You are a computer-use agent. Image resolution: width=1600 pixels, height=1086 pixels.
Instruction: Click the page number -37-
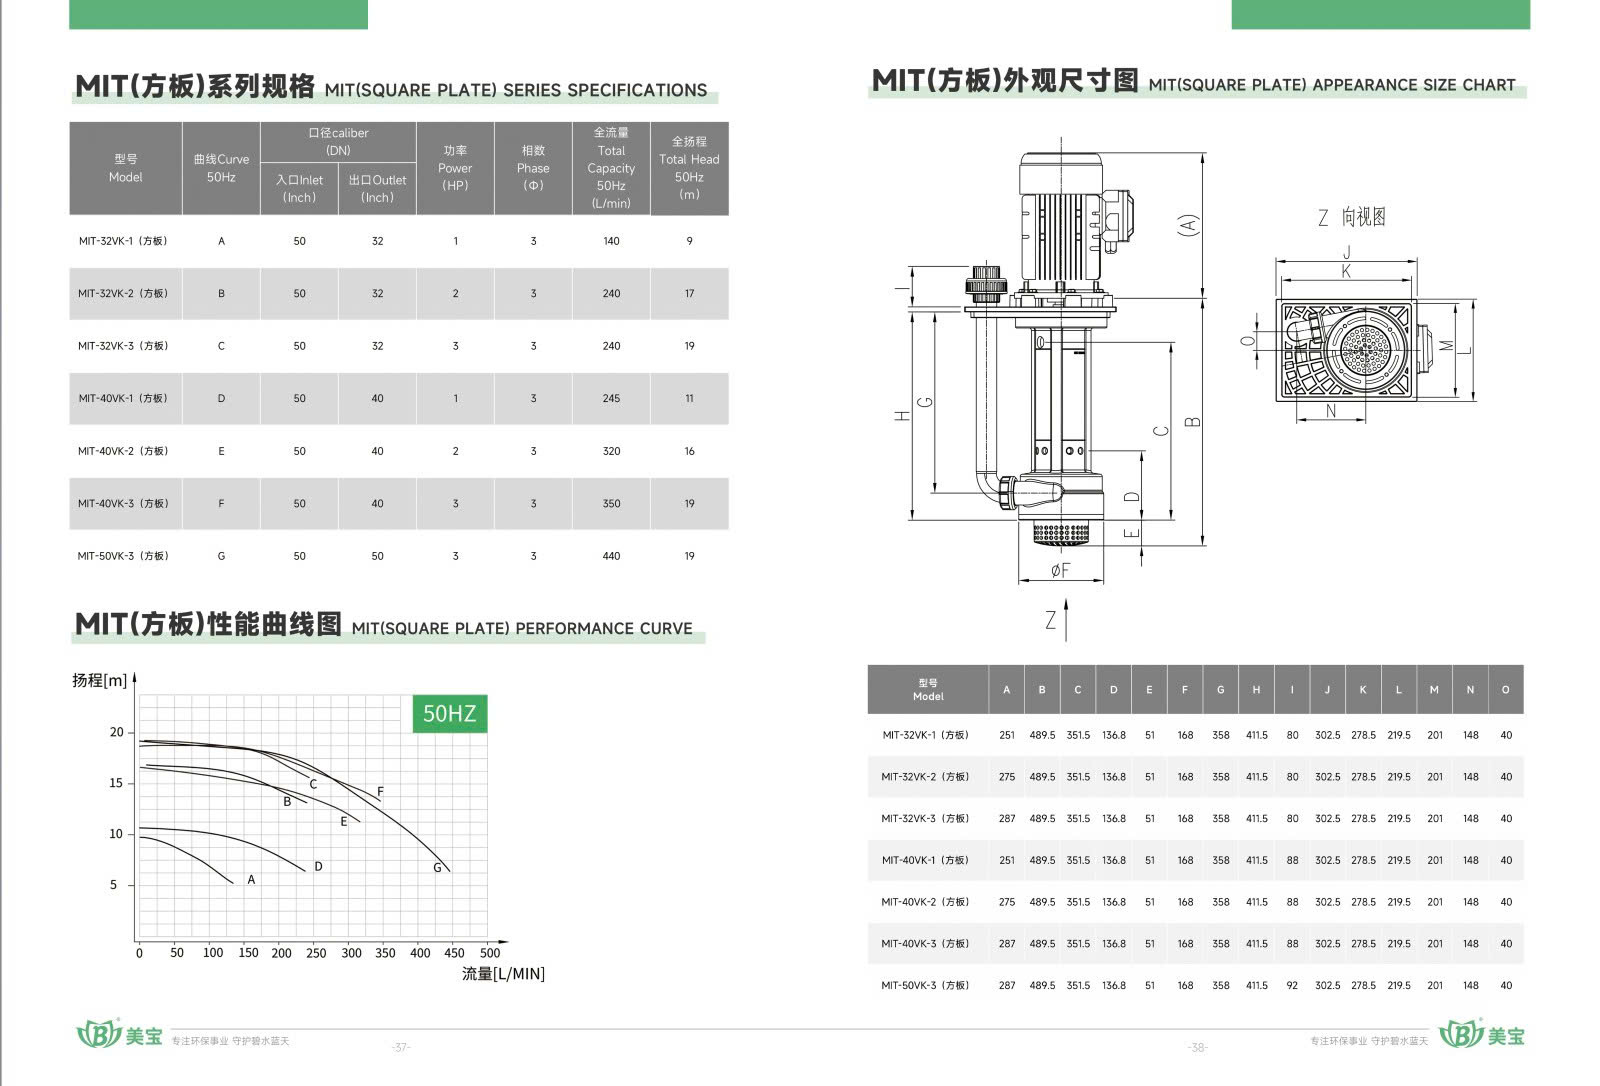[401, 1047]
